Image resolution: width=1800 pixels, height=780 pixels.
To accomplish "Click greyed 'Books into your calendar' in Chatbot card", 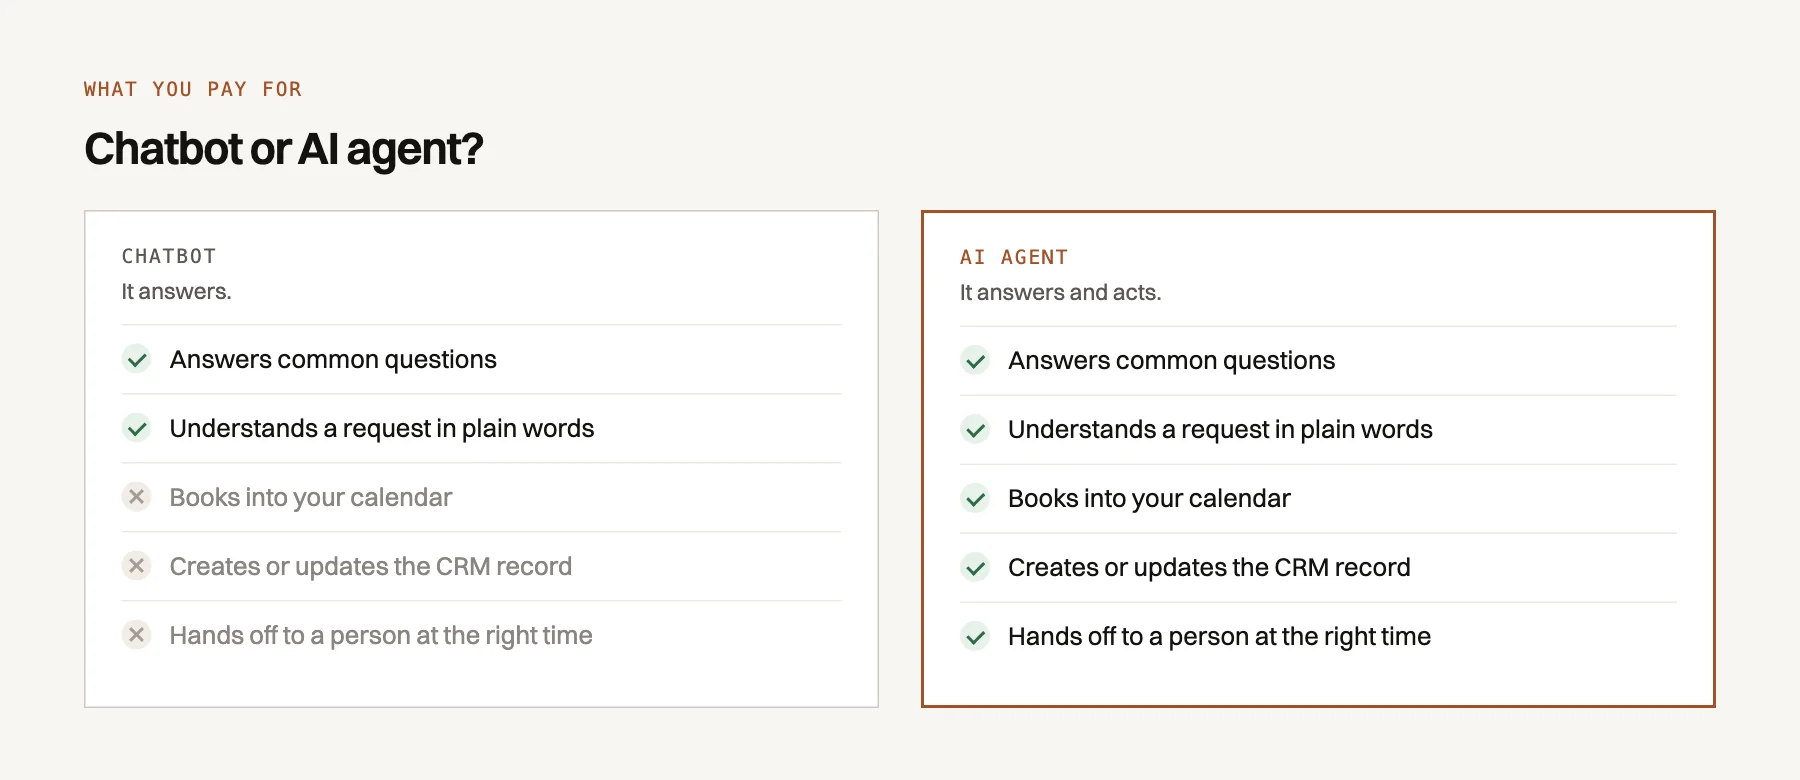I will click(x=311, y=497).
